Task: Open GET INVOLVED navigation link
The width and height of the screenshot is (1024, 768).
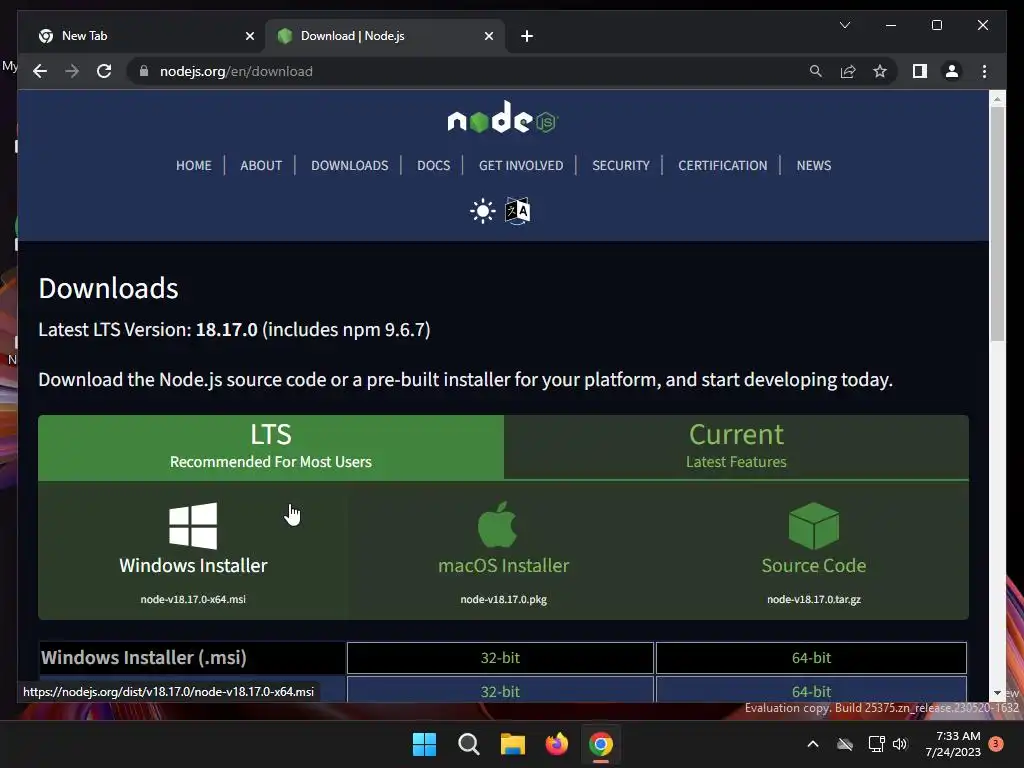Action: click(520, 165)
